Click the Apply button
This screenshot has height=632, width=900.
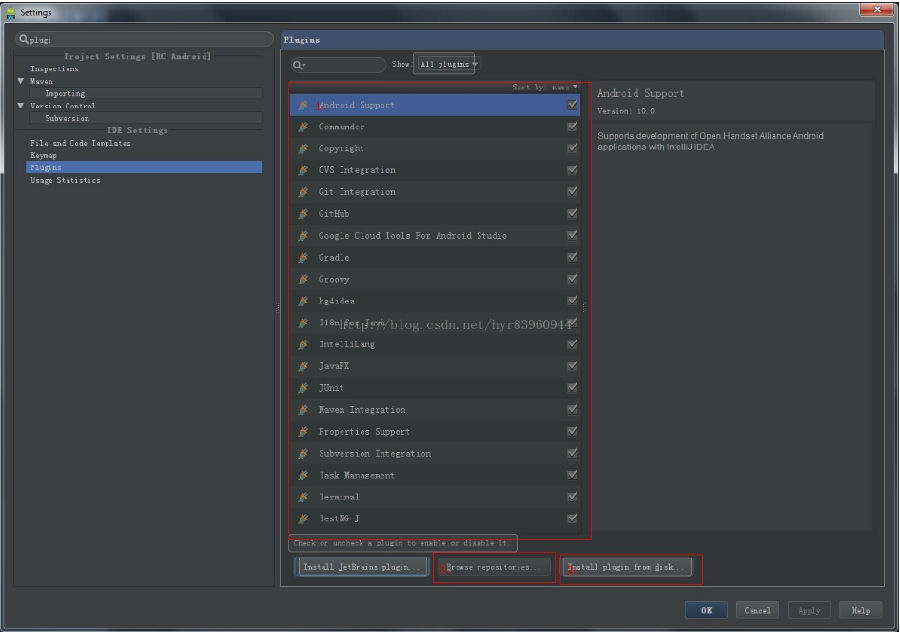(809, 610)
